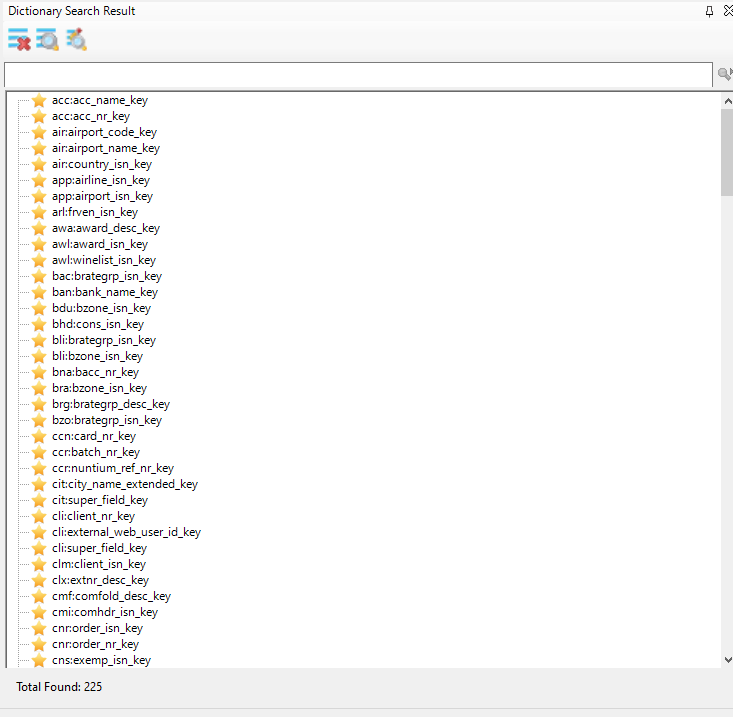Click the star icon beside cli:client_nr_key
Viewport: 733px width, 717px height.
[39, 516]
